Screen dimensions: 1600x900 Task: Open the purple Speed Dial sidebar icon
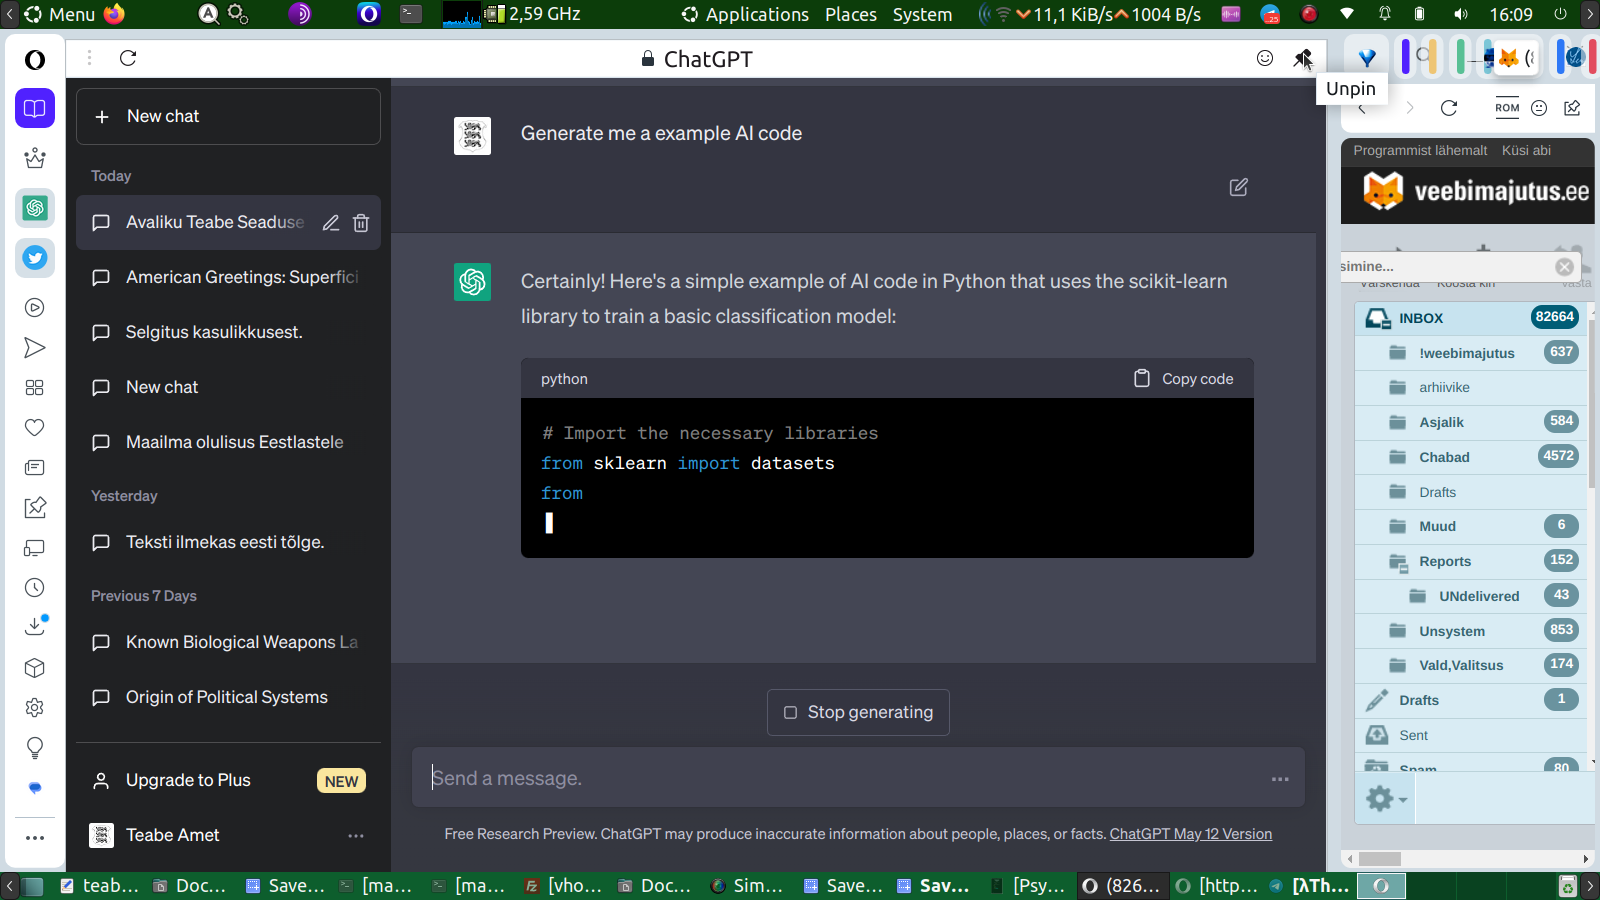[x=35, y=108]
